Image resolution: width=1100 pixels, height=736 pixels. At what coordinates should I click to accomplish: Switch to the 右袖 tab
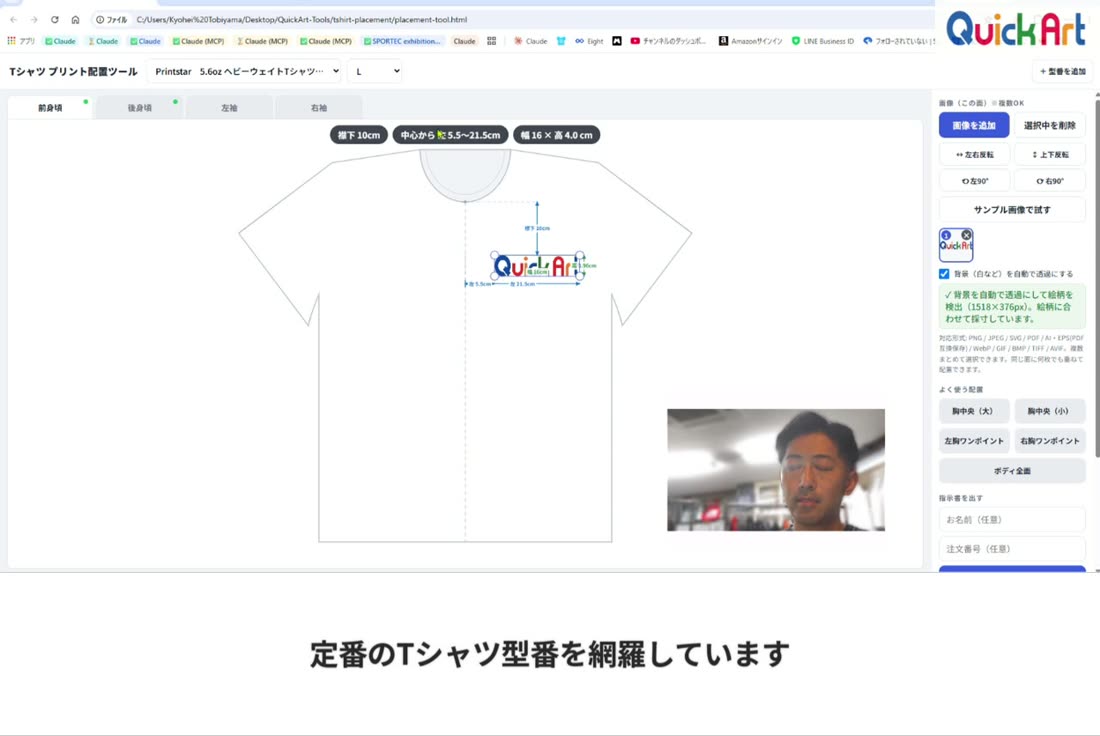click(319, 107)
